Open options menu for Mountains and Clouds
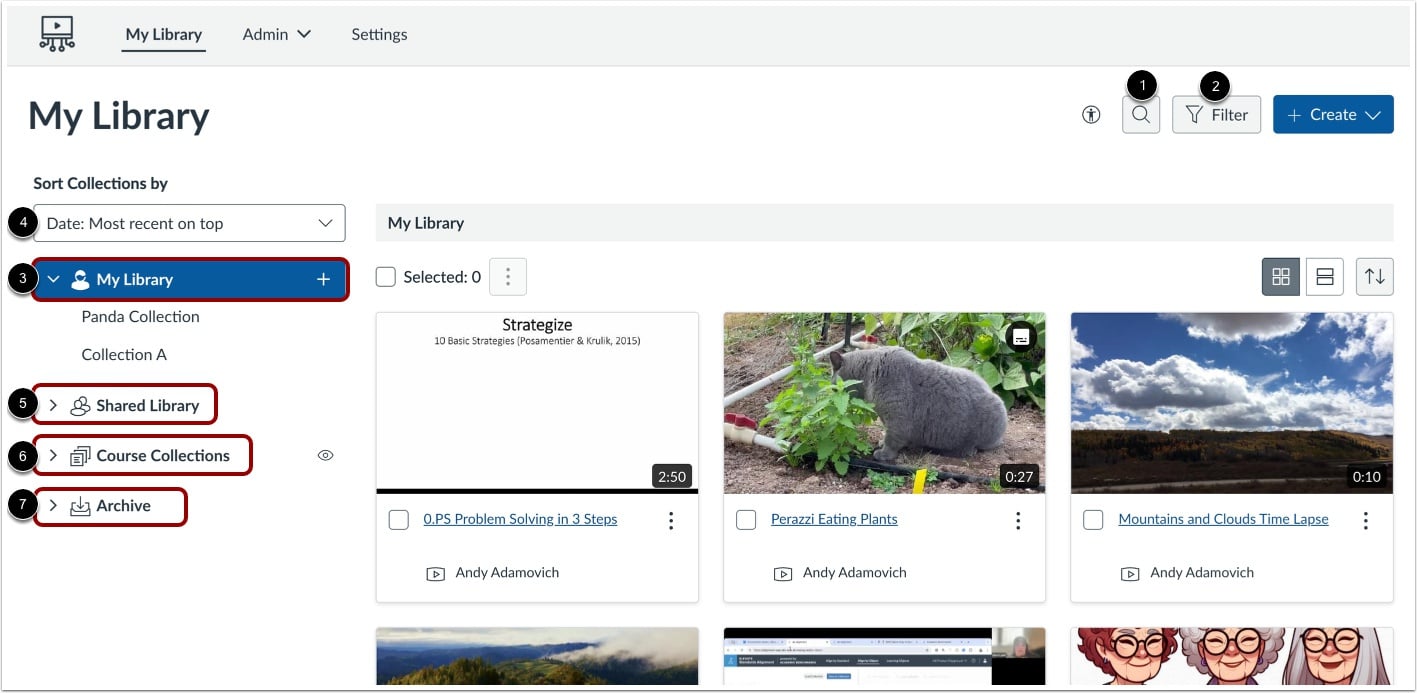The width and height of the screenshot is (1417, 693). (x=1365, y=520)
